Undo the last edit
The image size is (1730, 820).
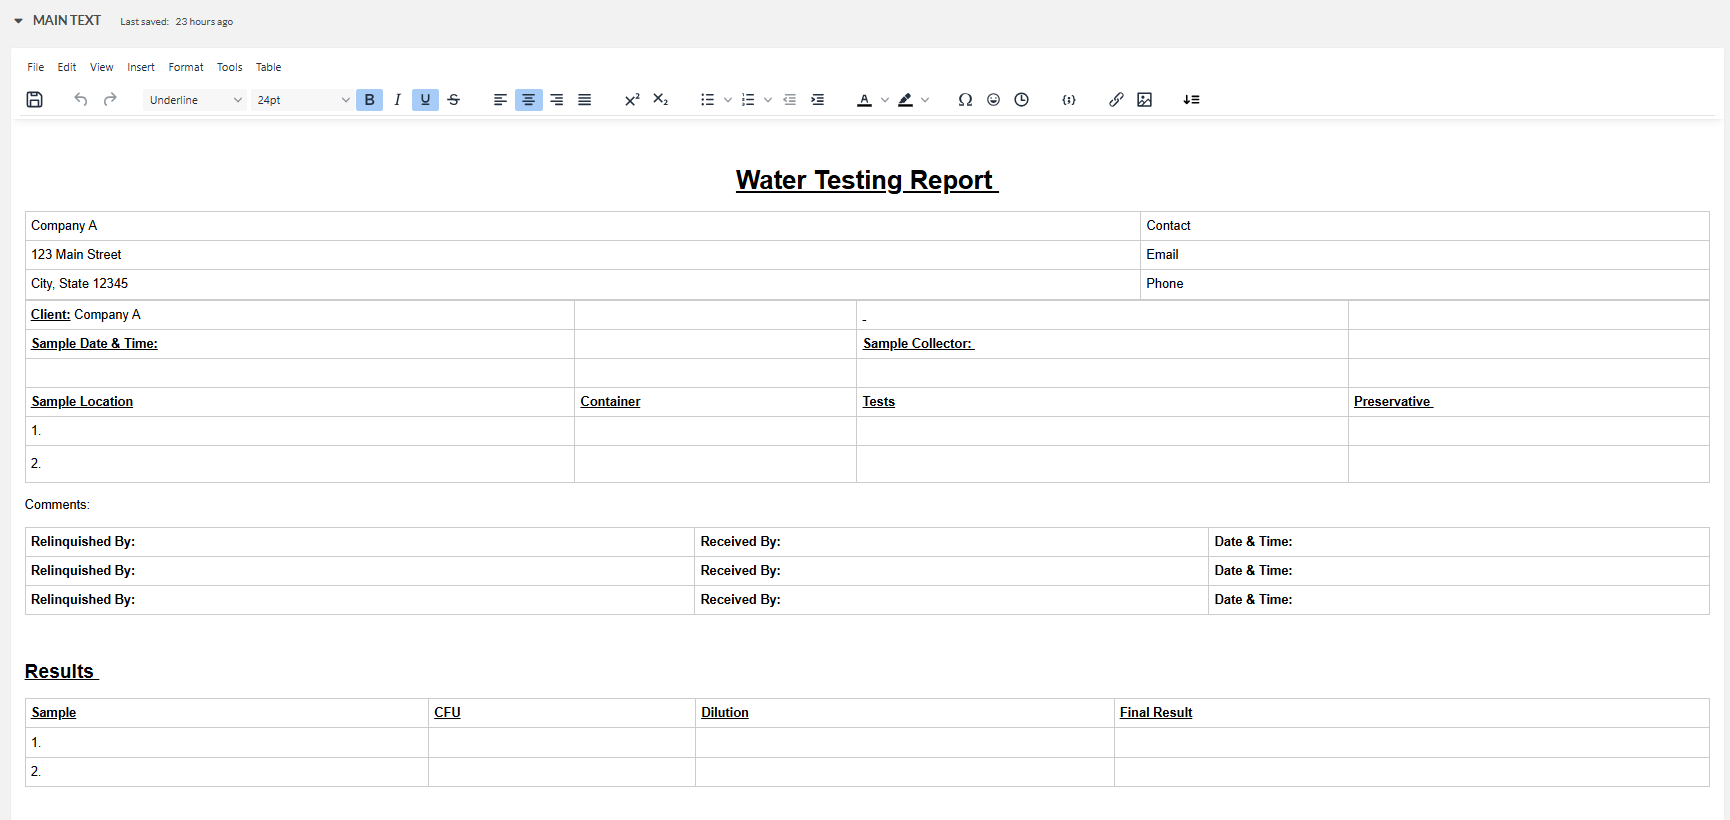[81, 99]
